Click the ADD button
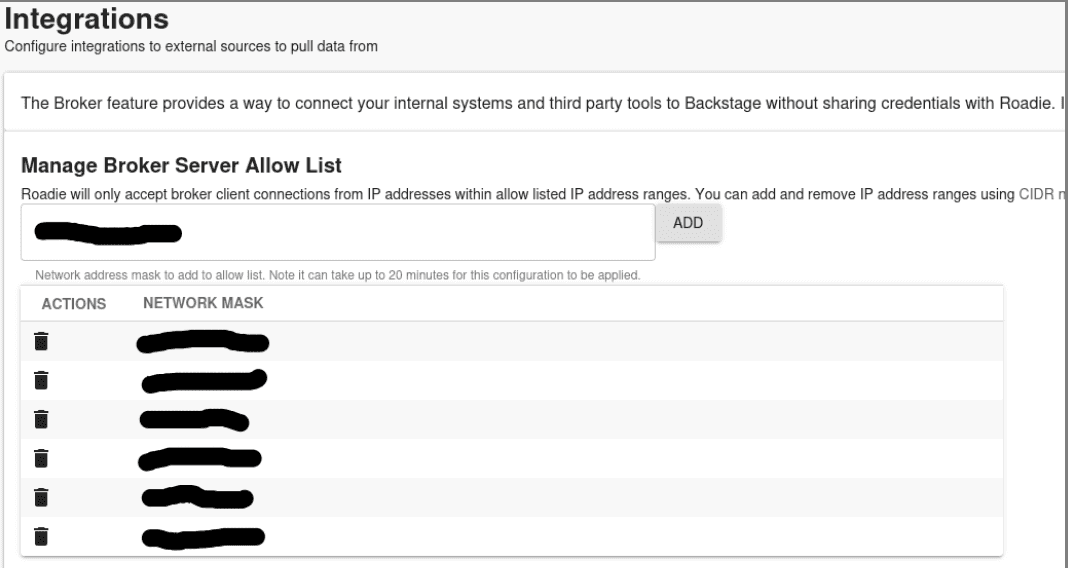The width and height of the screenshot is (1068, 568). (688, 223)
